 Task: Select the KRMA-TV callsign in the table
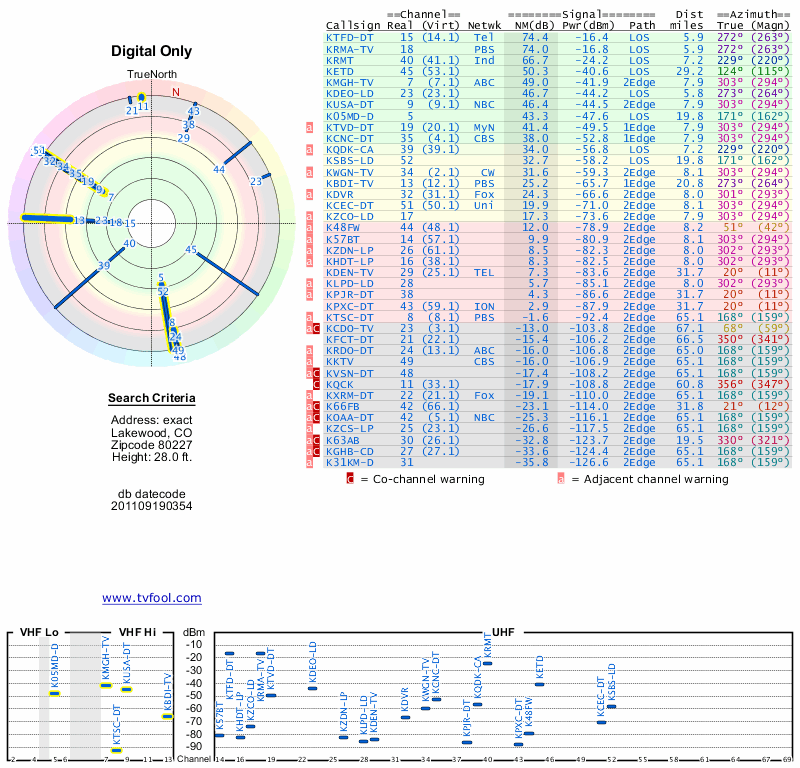click(x=351, y=48)
